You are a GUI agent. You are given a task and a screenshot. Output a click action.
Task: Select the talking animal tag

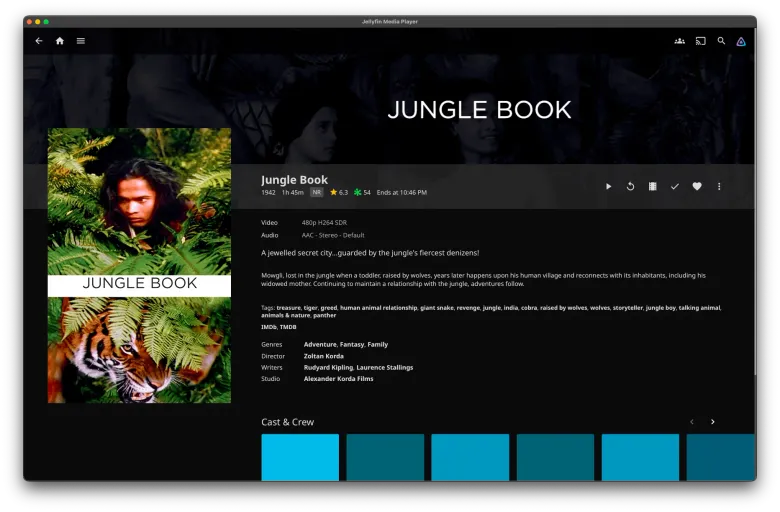click(x=699, y=308)
